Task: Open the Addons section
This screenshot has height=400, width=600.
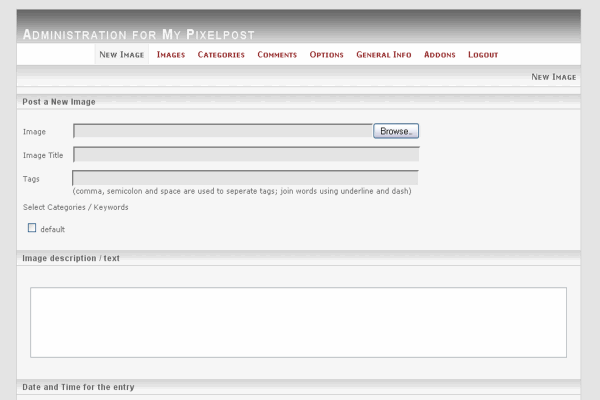Action: (439, 55)
